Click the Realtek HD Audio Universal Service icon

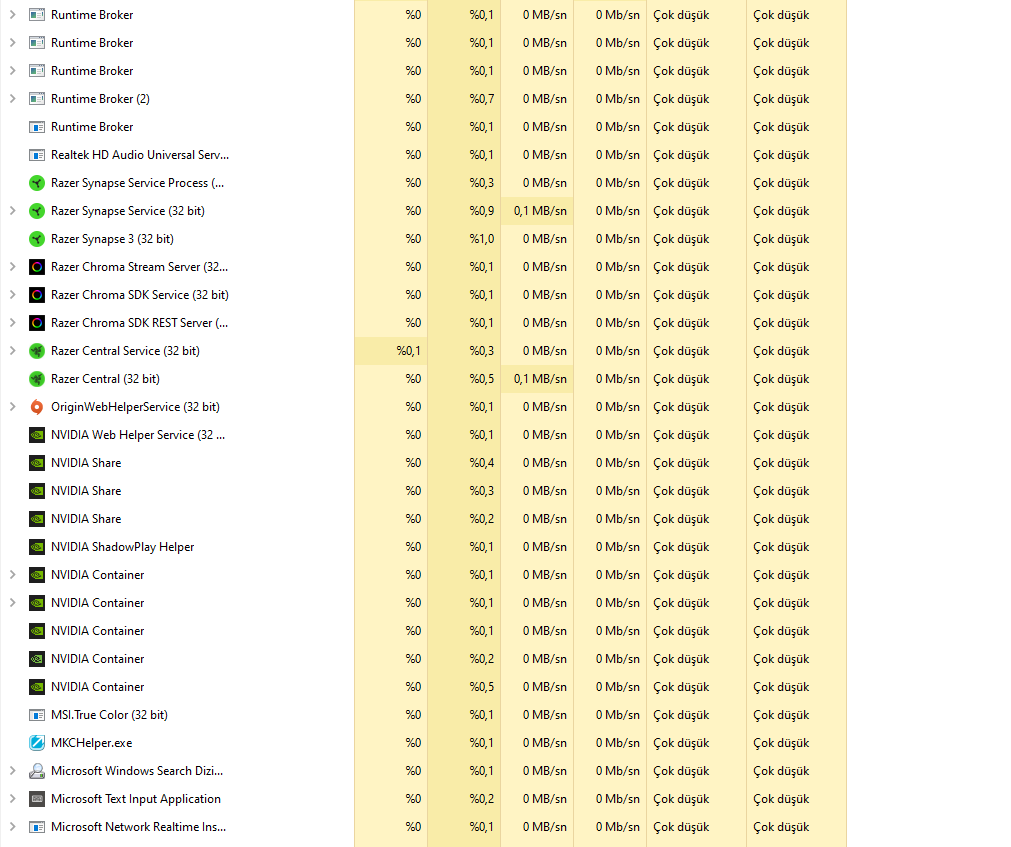[x=37, y=155]
